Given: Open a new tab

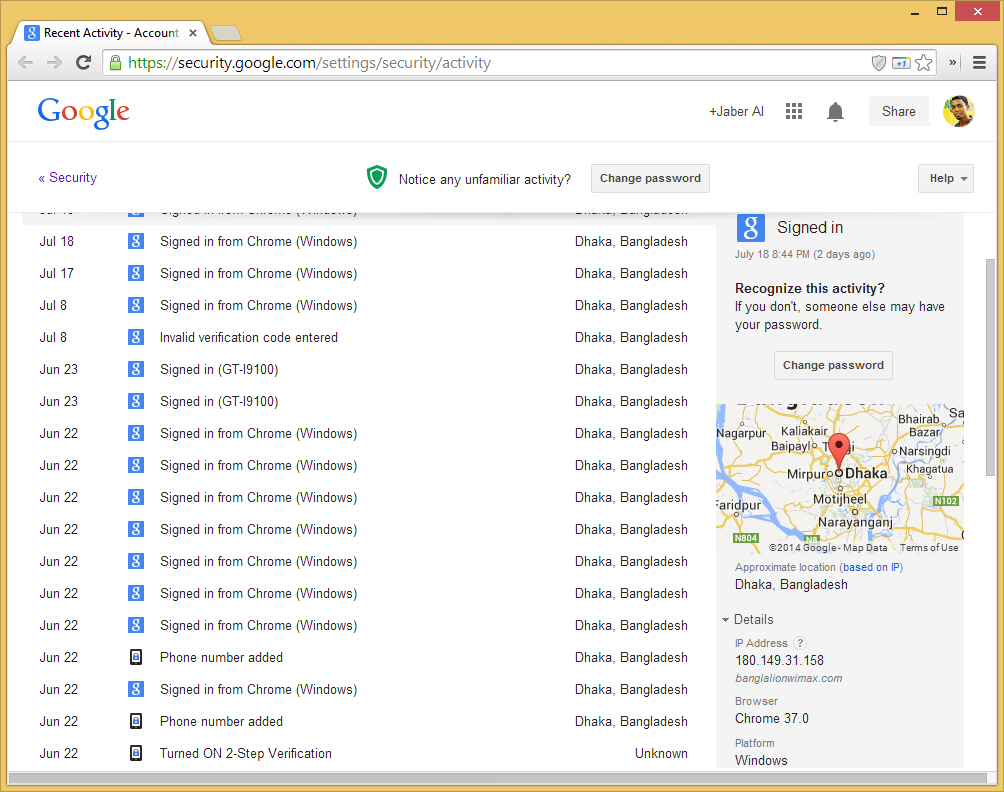Looking at the screenshot, I should 226,33.
